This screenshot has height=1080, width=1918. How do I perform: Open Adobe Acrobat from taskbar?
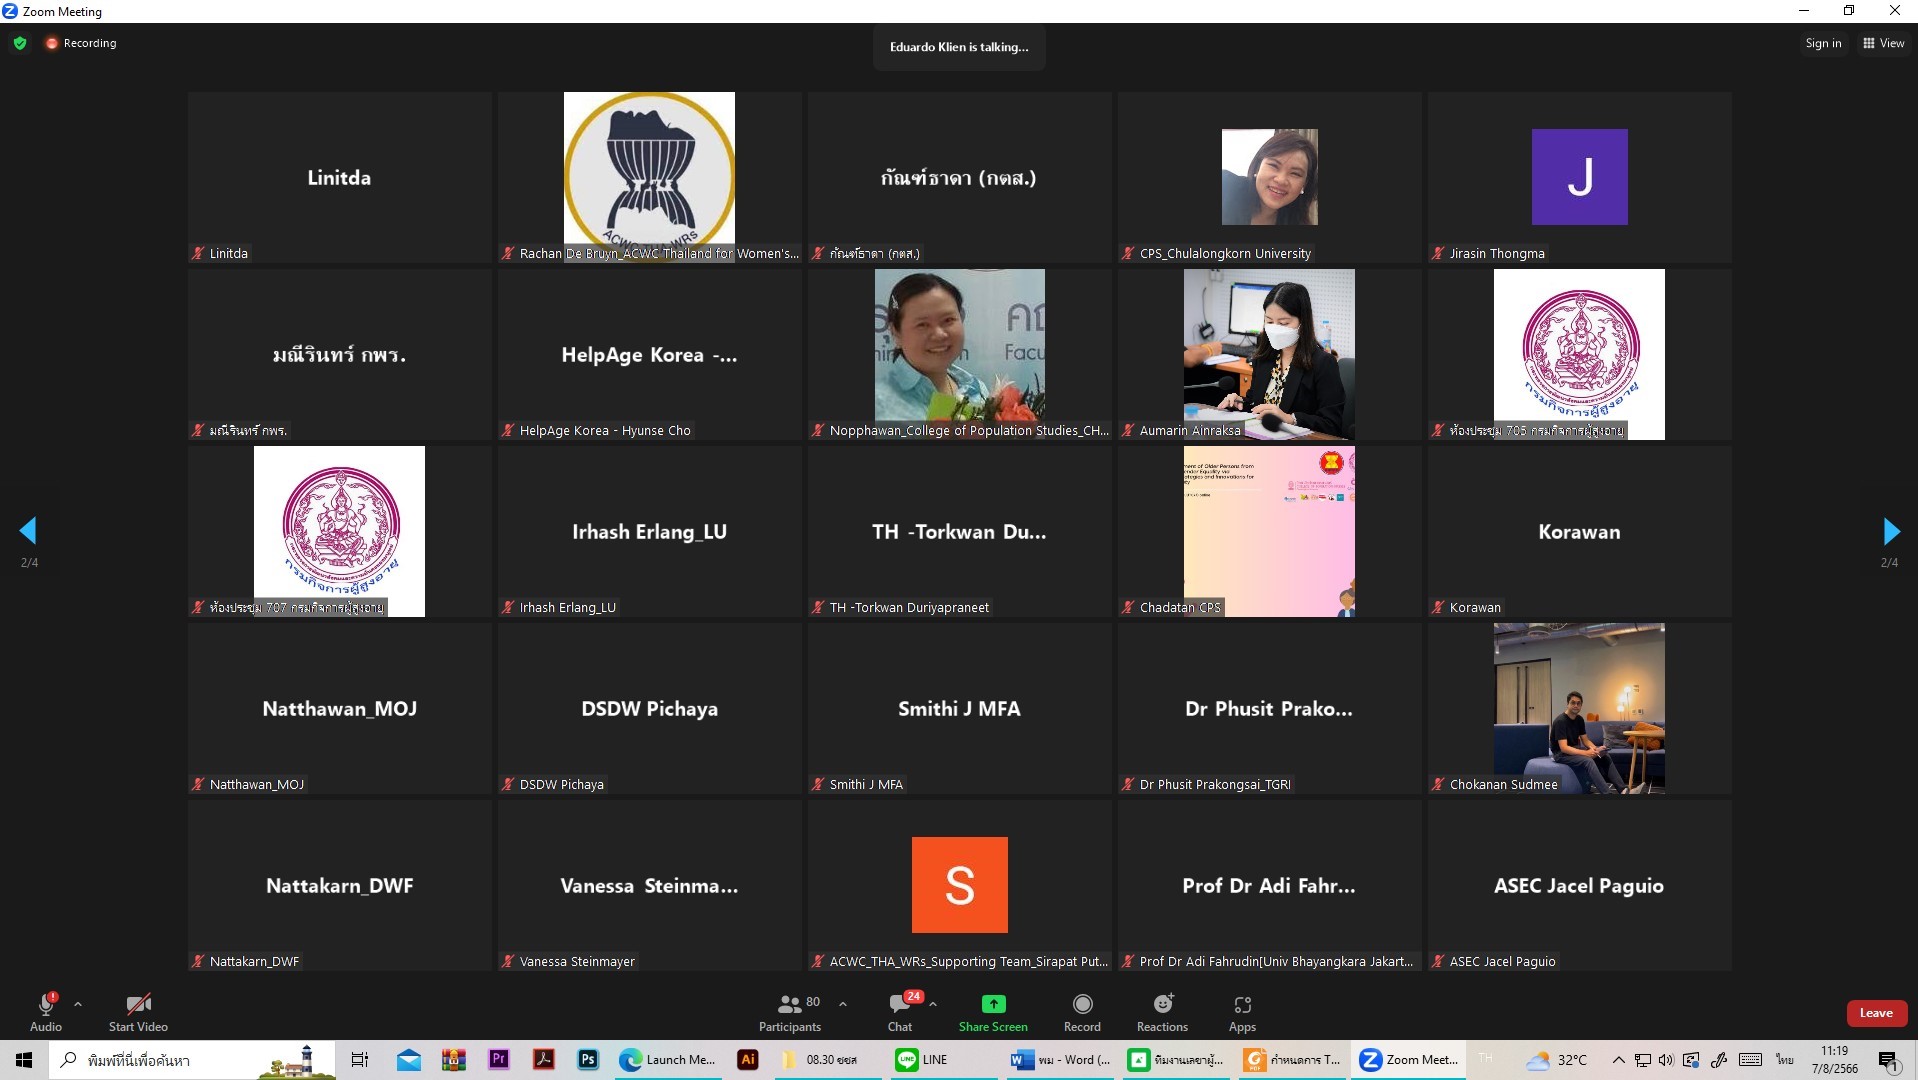click(544, 1060)
